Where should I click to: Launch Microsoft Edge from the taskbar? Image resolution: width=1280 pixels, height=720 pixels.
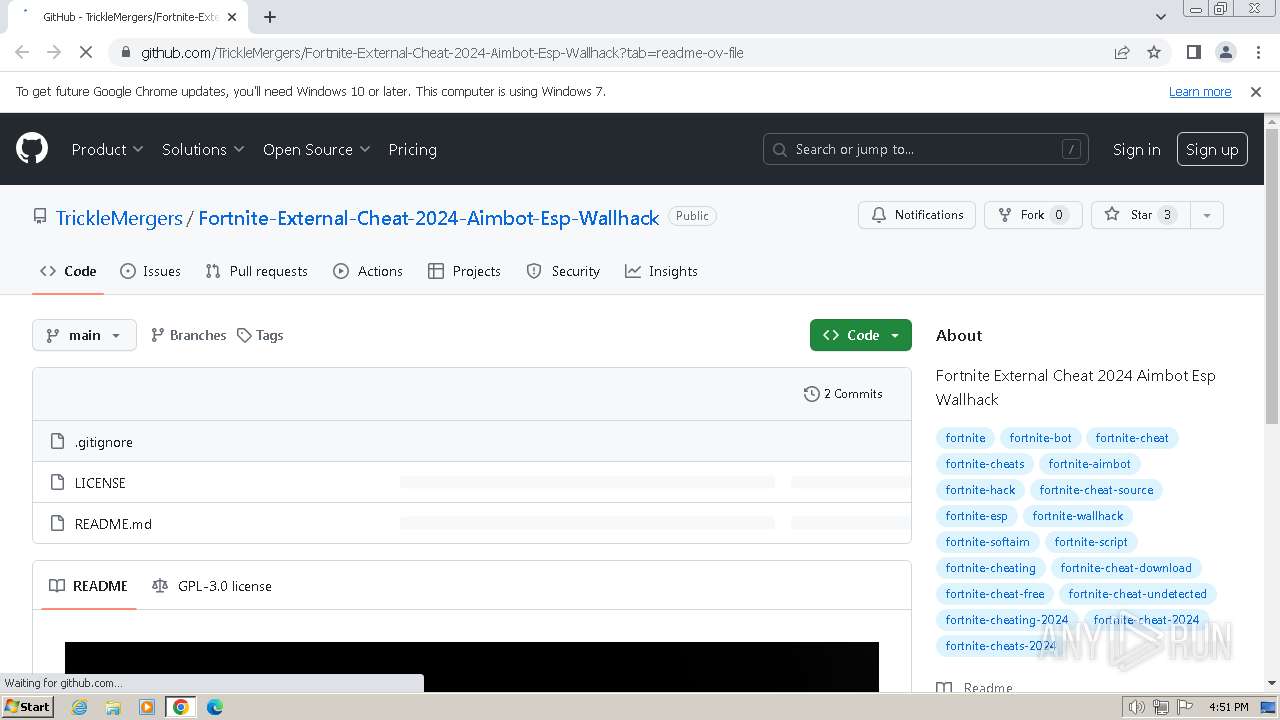tap(215, 707)
